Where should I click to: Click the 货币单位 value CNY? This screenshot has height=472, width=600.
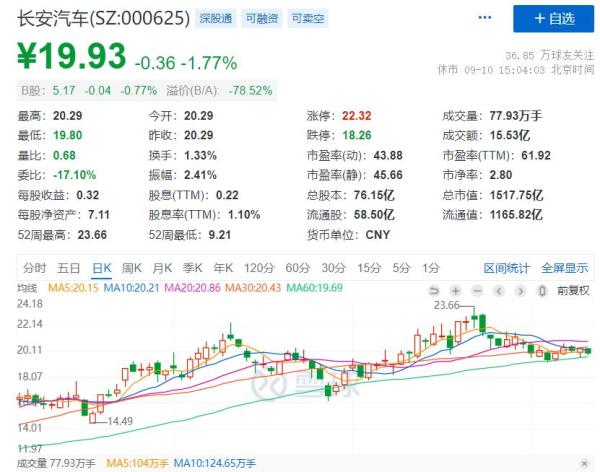378,235
